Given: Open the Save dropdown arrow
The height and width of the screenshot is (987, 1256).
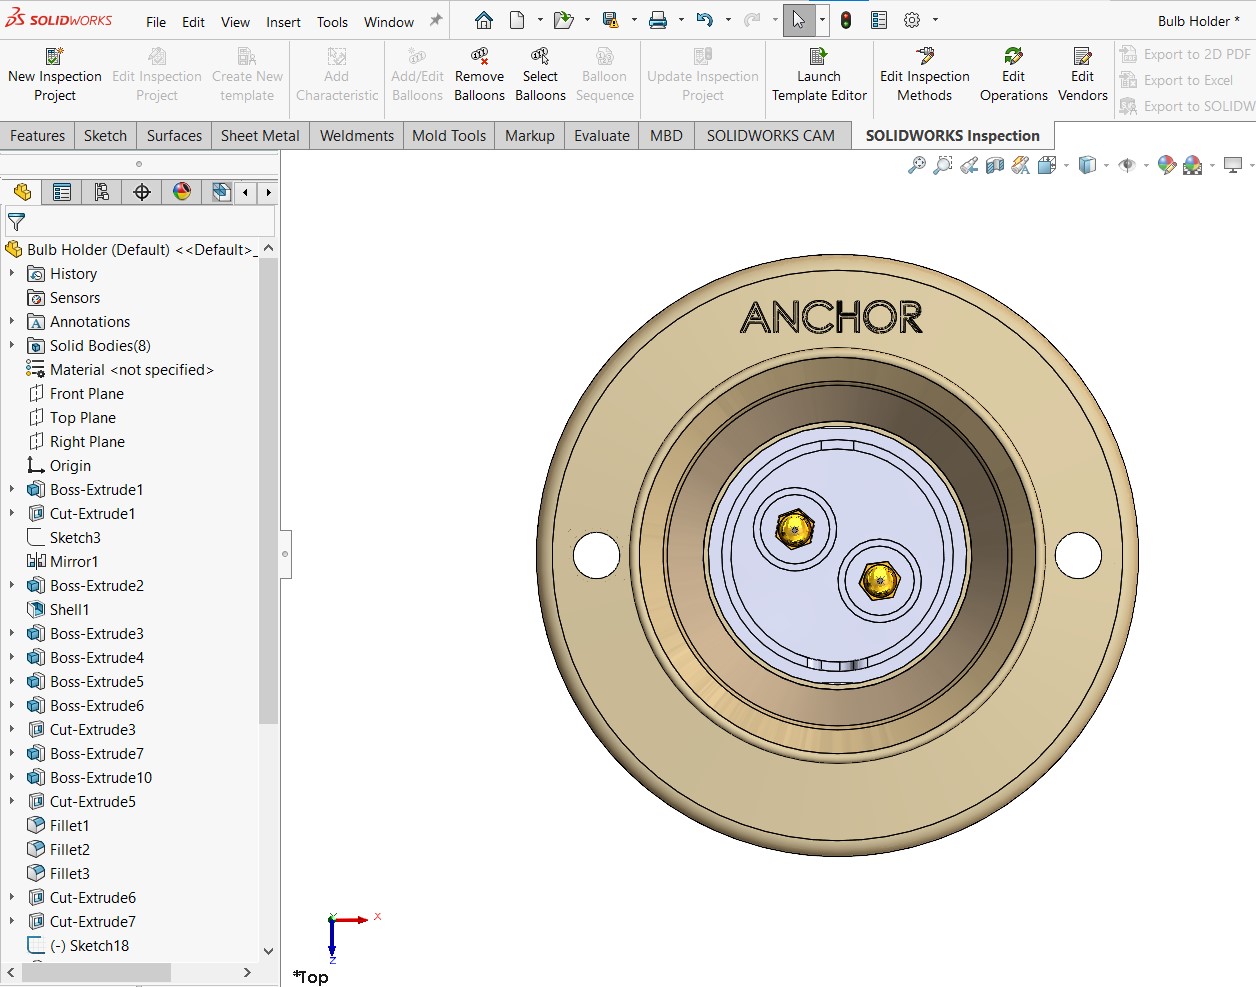Looking at the screenshot, I should point(634,20).
